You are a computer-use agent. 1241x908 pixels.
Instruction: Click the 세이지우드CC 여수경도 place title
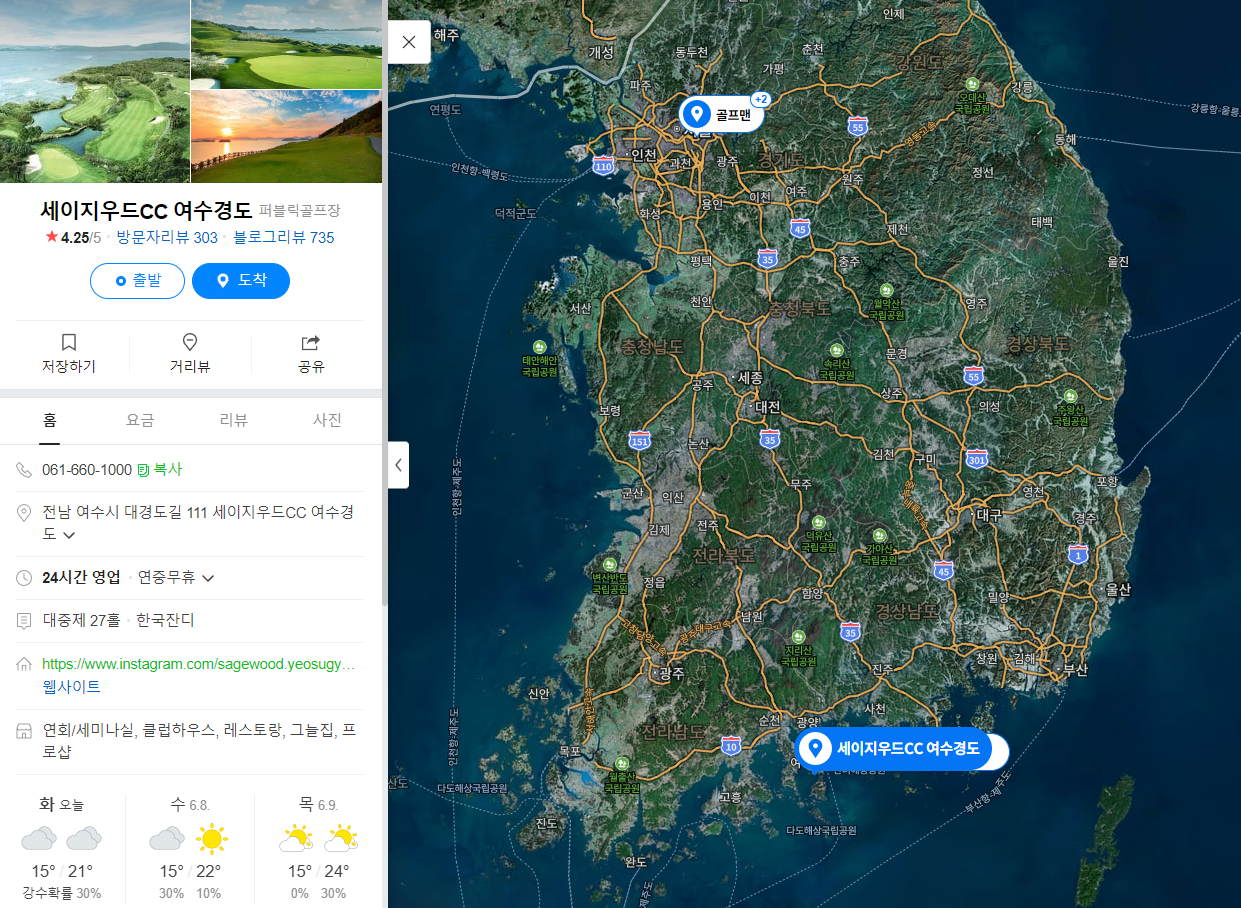point(146,210)
